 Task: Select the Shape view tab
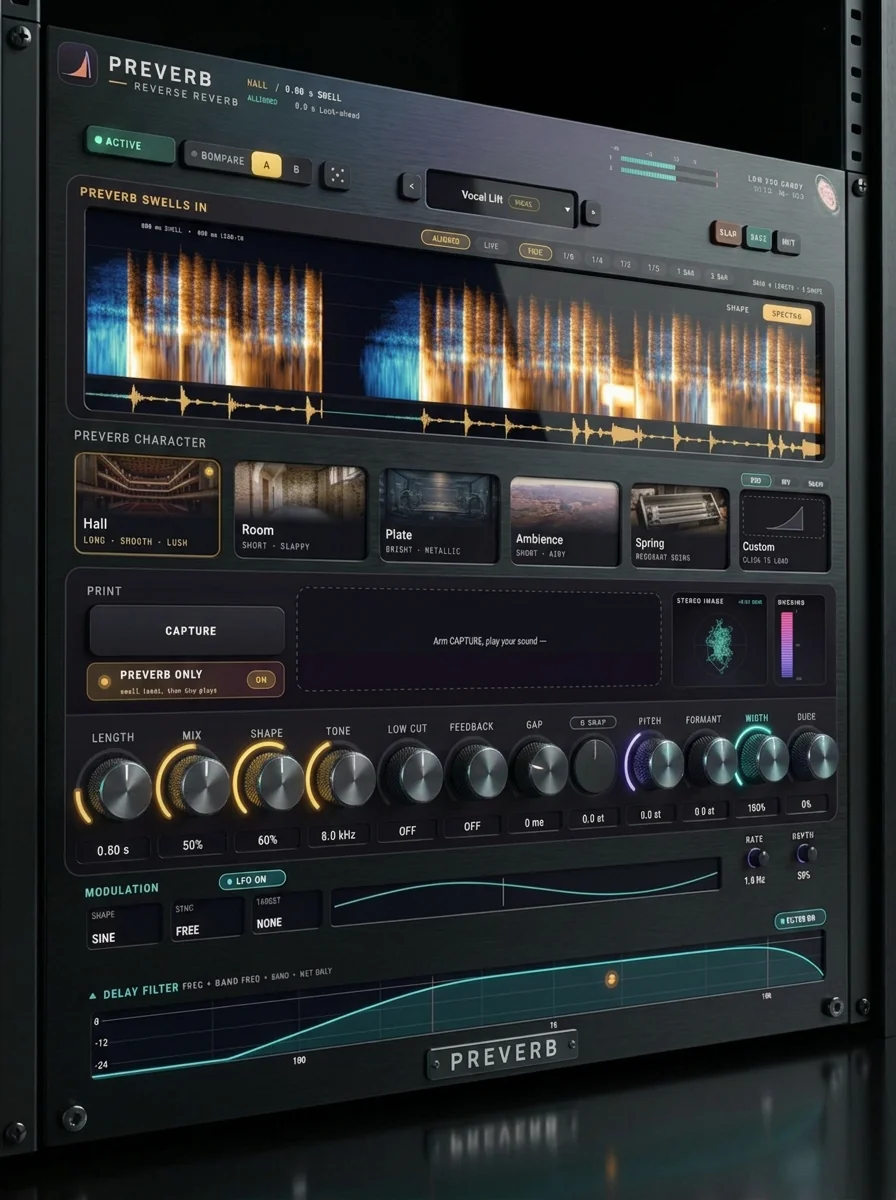coord(738,309)
